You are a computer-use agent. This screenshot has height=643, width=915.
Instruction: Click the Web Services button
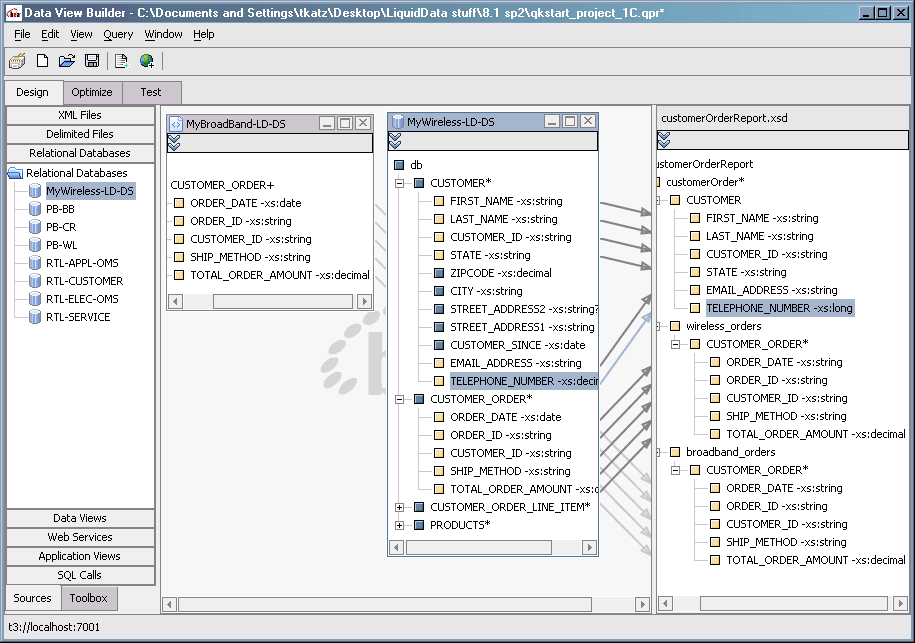coord(80,537)
